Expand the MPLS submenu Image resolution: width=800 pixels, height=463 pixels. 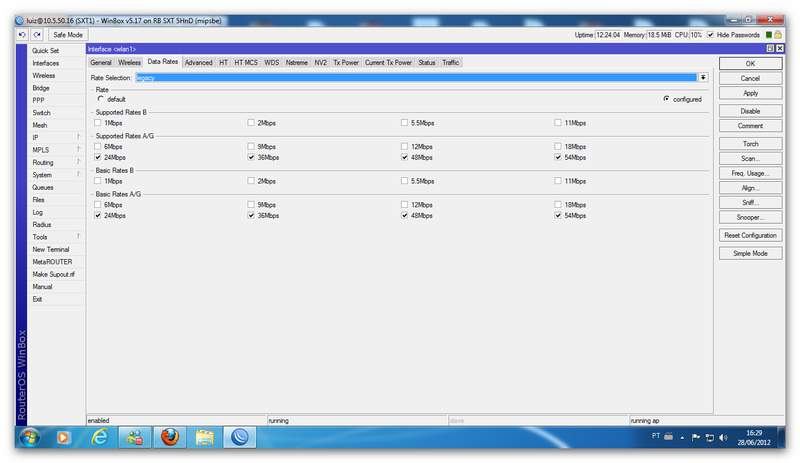point(56,150)
